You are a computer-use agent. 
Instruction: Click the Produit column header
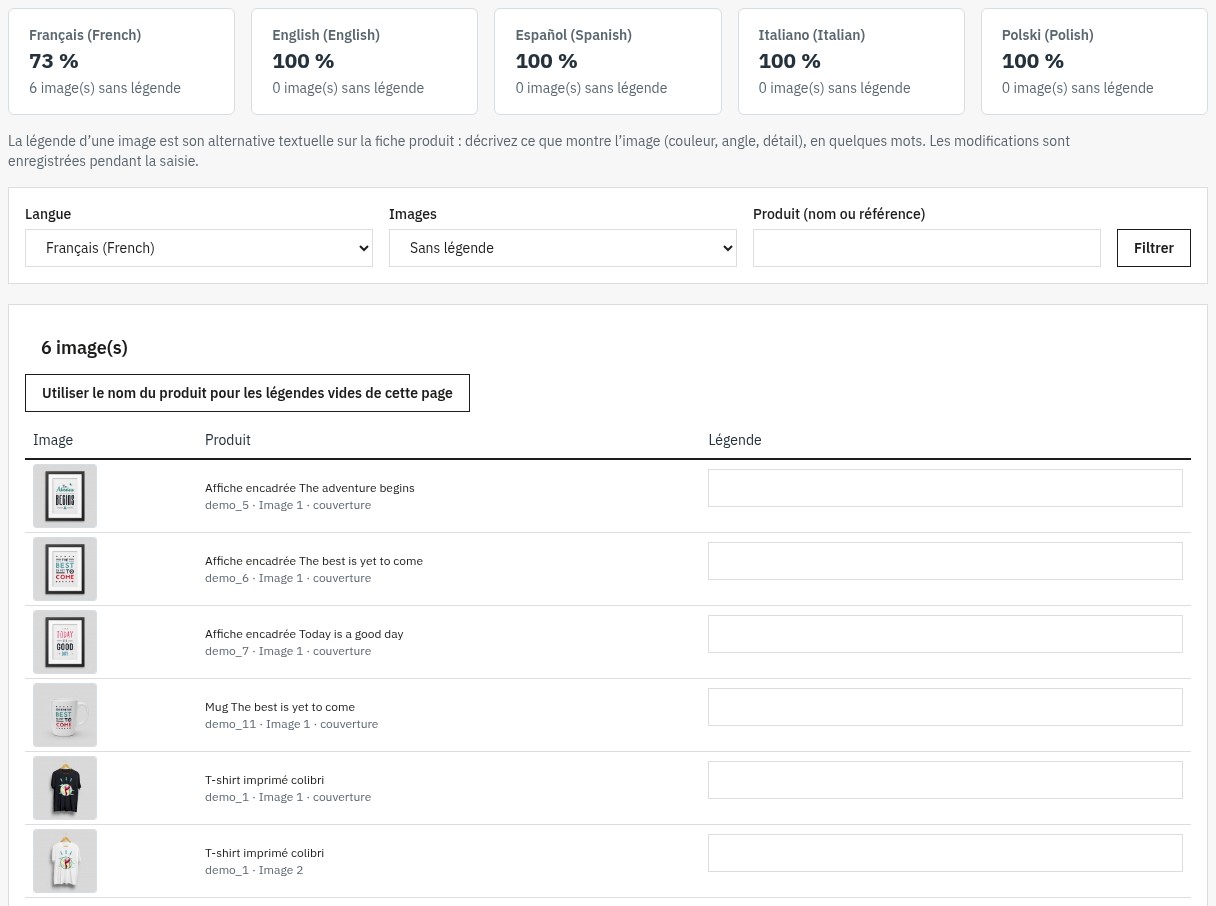[228, 440]
